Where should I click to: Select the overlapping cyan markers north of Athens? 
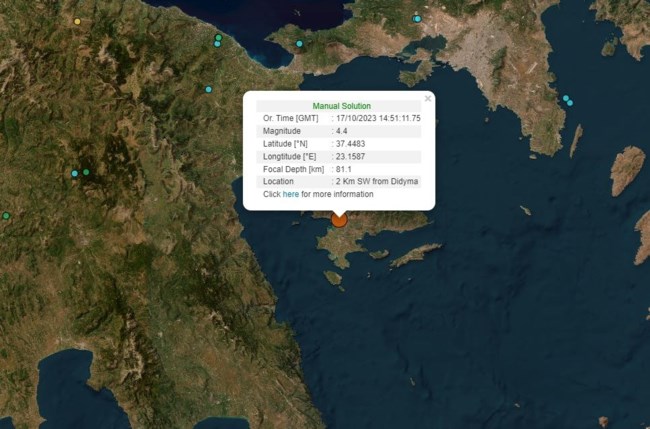click(417, 19)
